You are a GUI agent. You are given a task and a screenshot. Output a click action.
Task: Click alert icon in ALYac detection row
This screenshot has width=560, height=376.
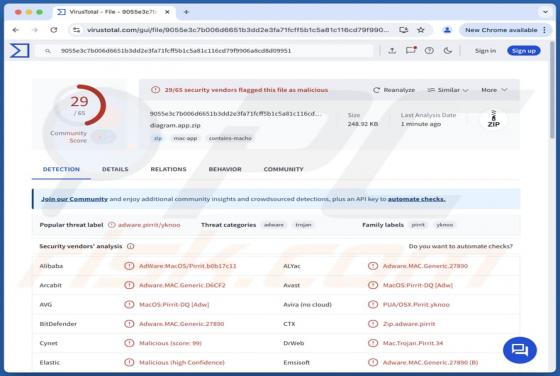tap(373, 266)
